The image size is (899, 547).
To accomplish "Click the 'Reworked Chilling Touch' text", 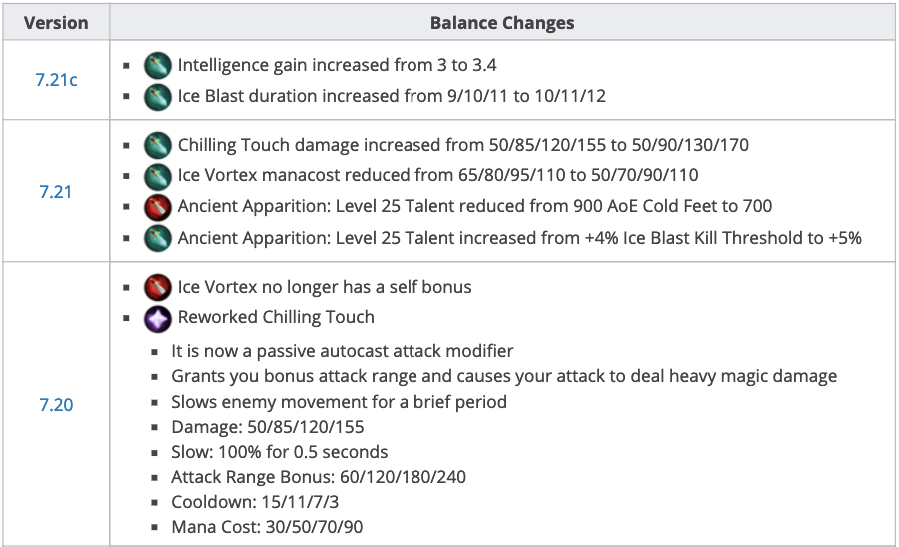I will tap(276, 318).
